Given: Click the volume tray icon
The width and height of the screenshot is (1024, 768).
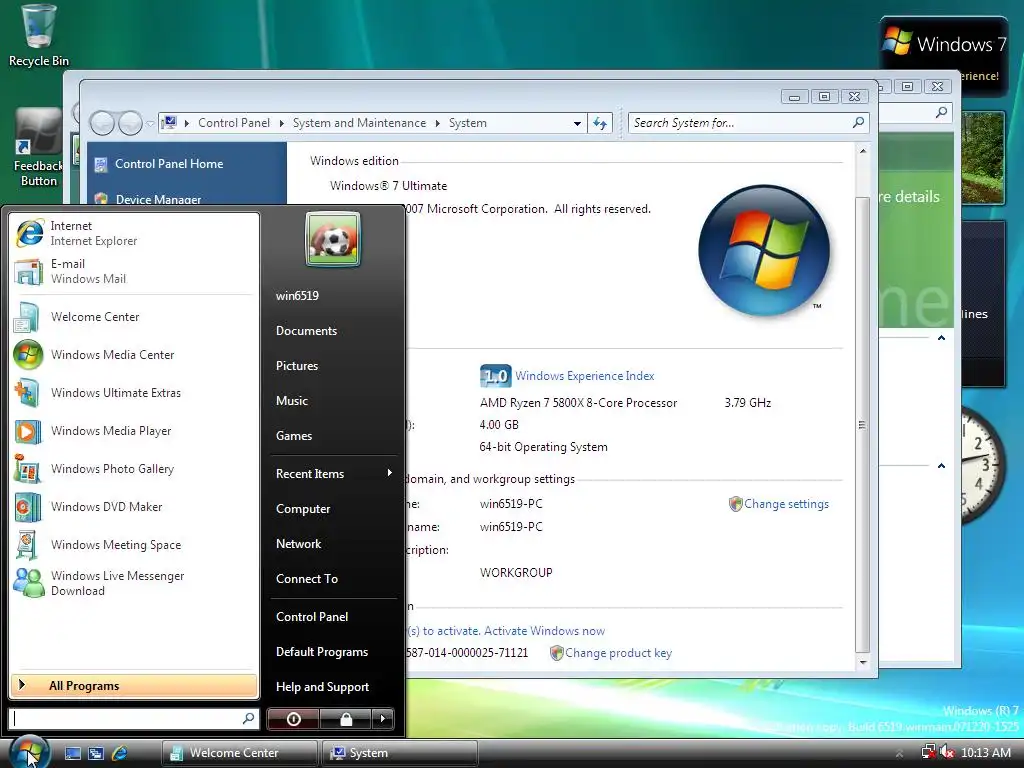Looking at the screenshot, I should click(947, 752).
